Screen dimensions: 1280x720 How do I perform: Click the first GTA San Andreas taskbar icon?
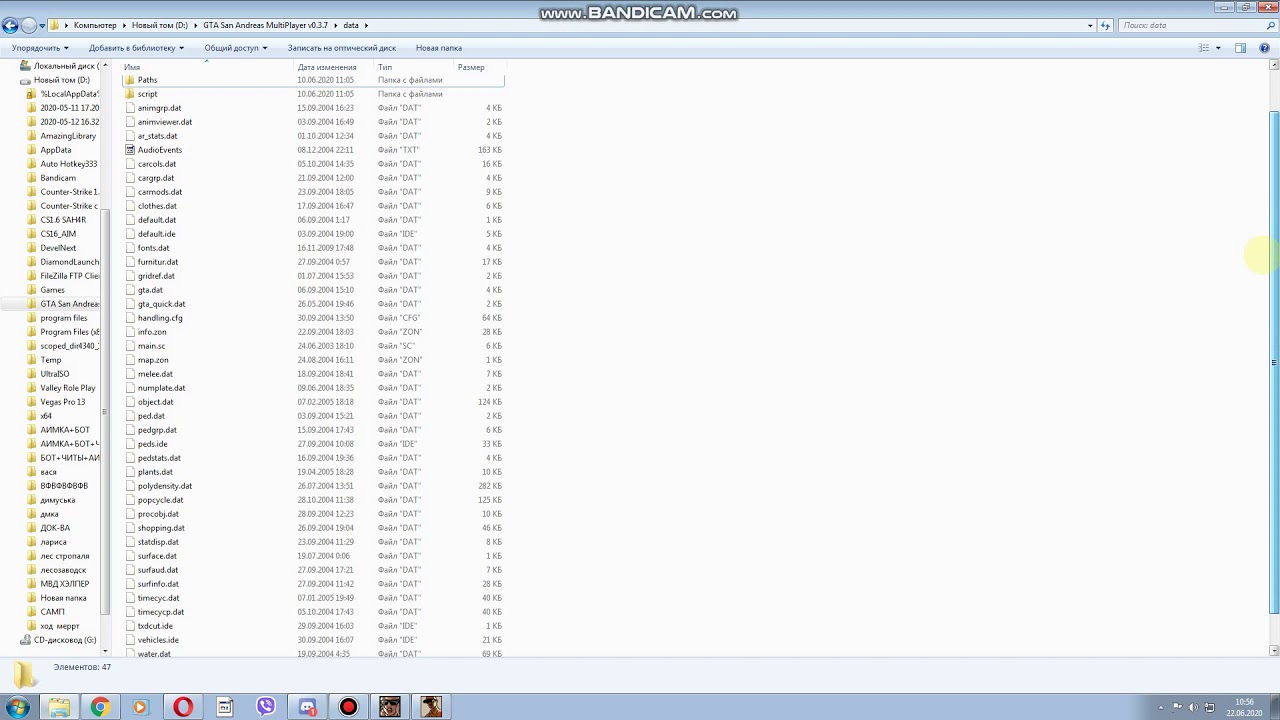point(390,707)
